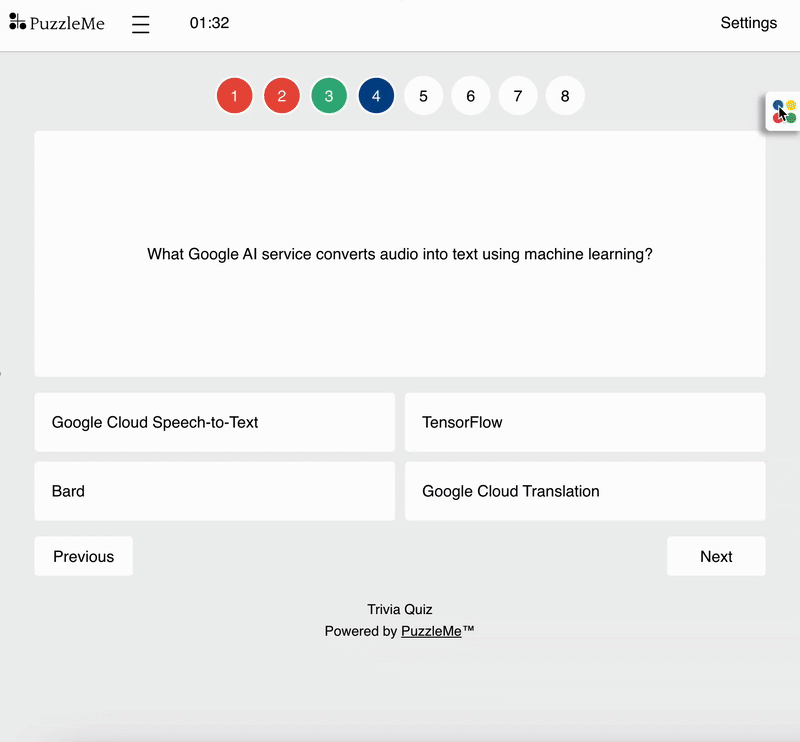Click the question text about audio to text
The height and width of the screenshot is (742, 800).
coord(400,254)
